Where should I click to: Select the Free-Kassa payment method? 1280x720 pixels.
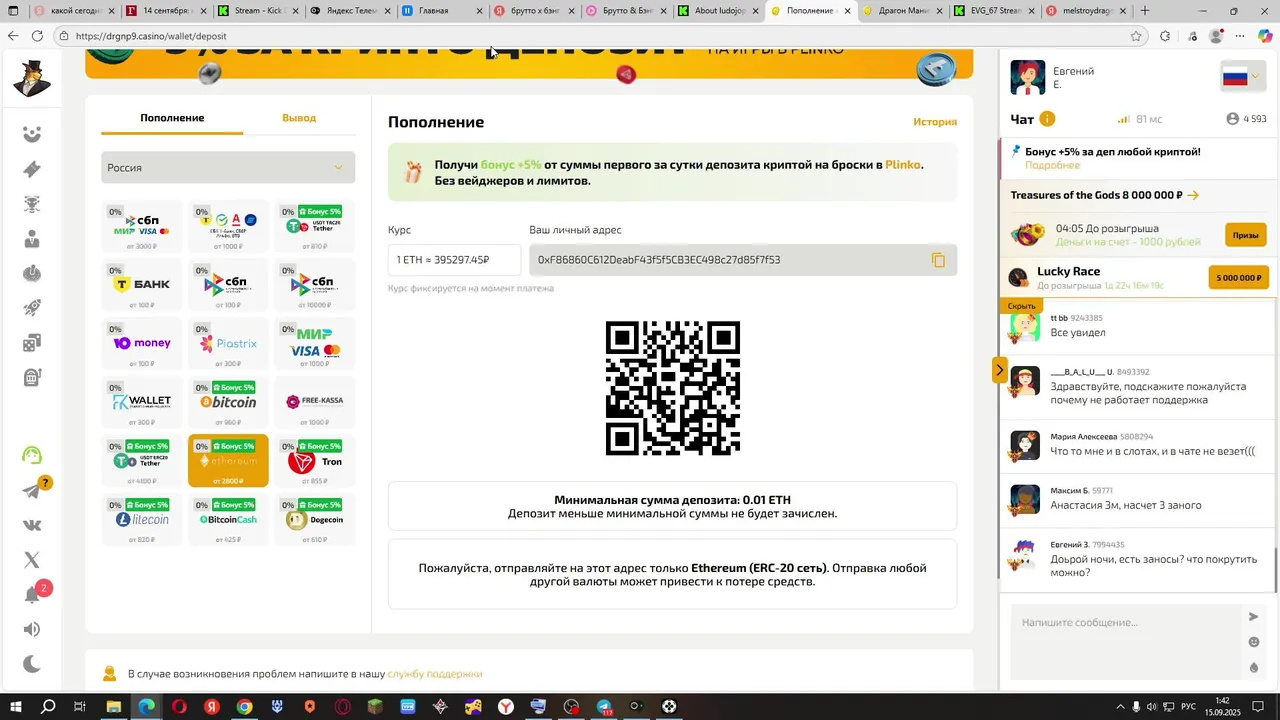pos(315,404)
